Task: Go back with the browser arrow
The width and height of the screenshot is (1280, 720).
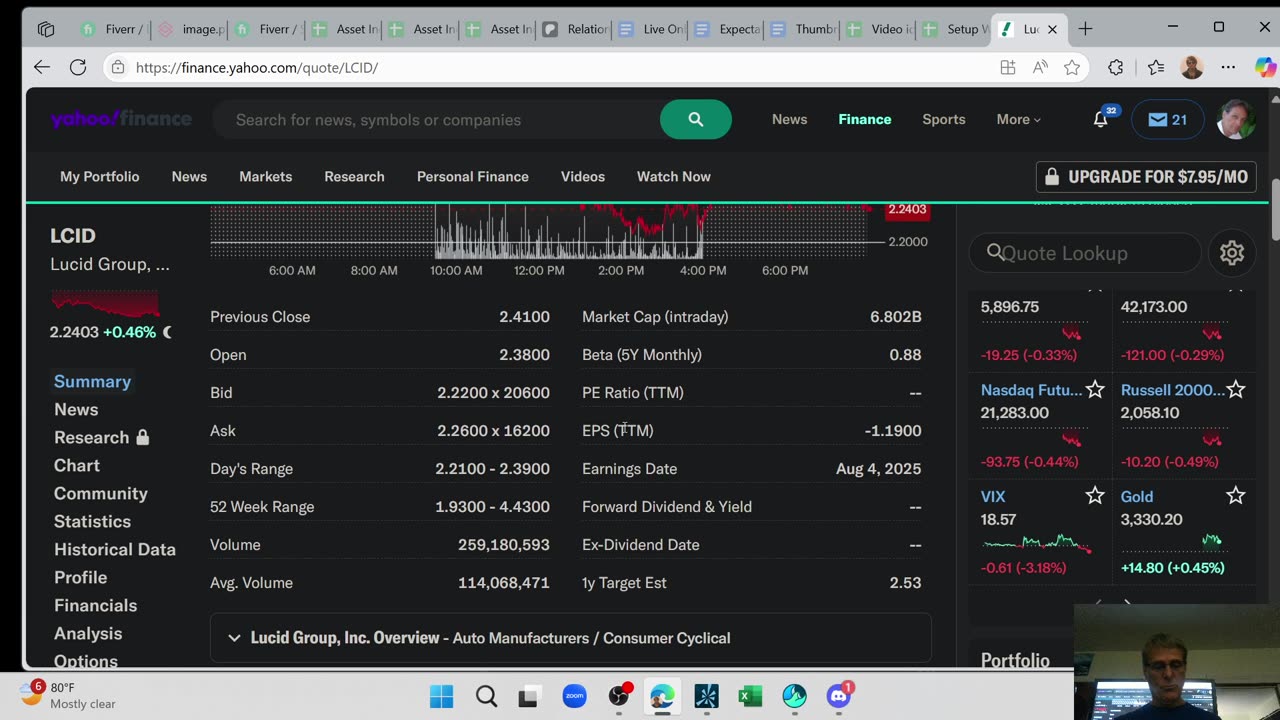Action: point(41,67)
